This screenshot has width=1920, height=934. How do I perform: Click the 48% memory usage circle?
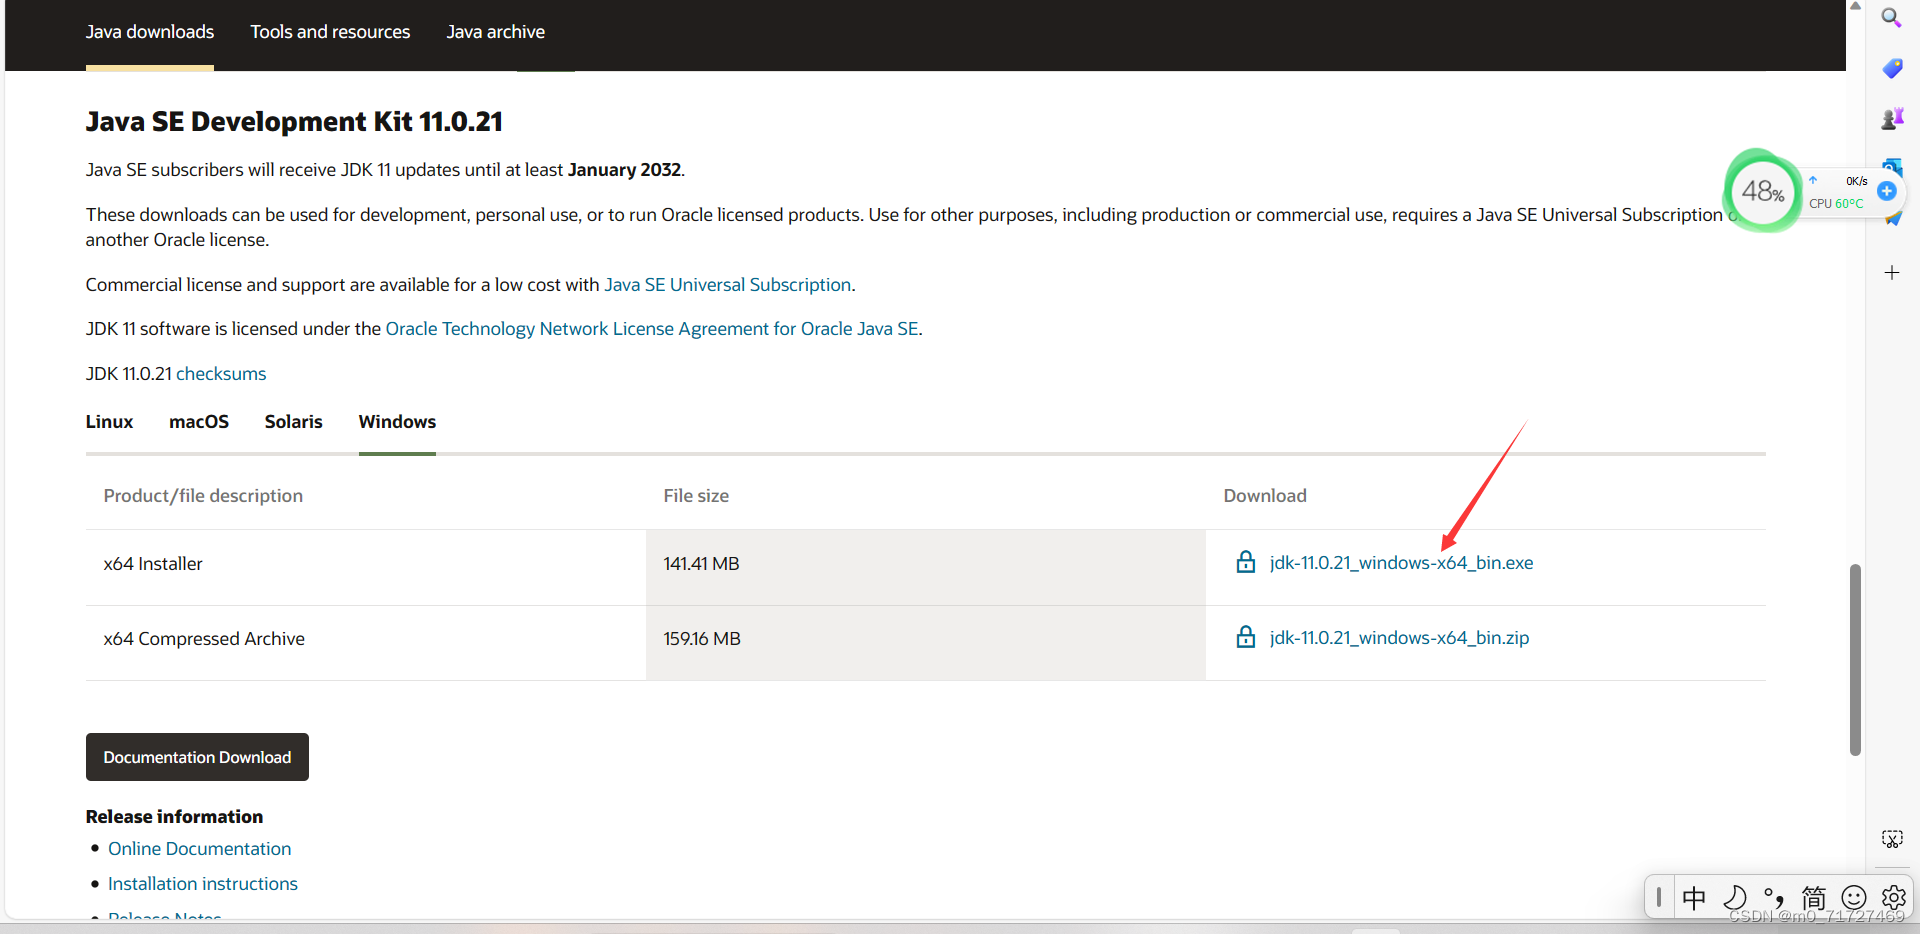click(x=1762, y=191)
